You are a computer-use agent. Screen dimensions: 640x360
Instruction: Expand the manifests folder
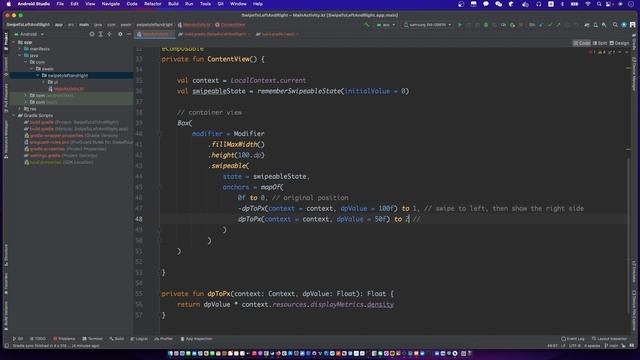pyautogui.click(x=20, y=49)
